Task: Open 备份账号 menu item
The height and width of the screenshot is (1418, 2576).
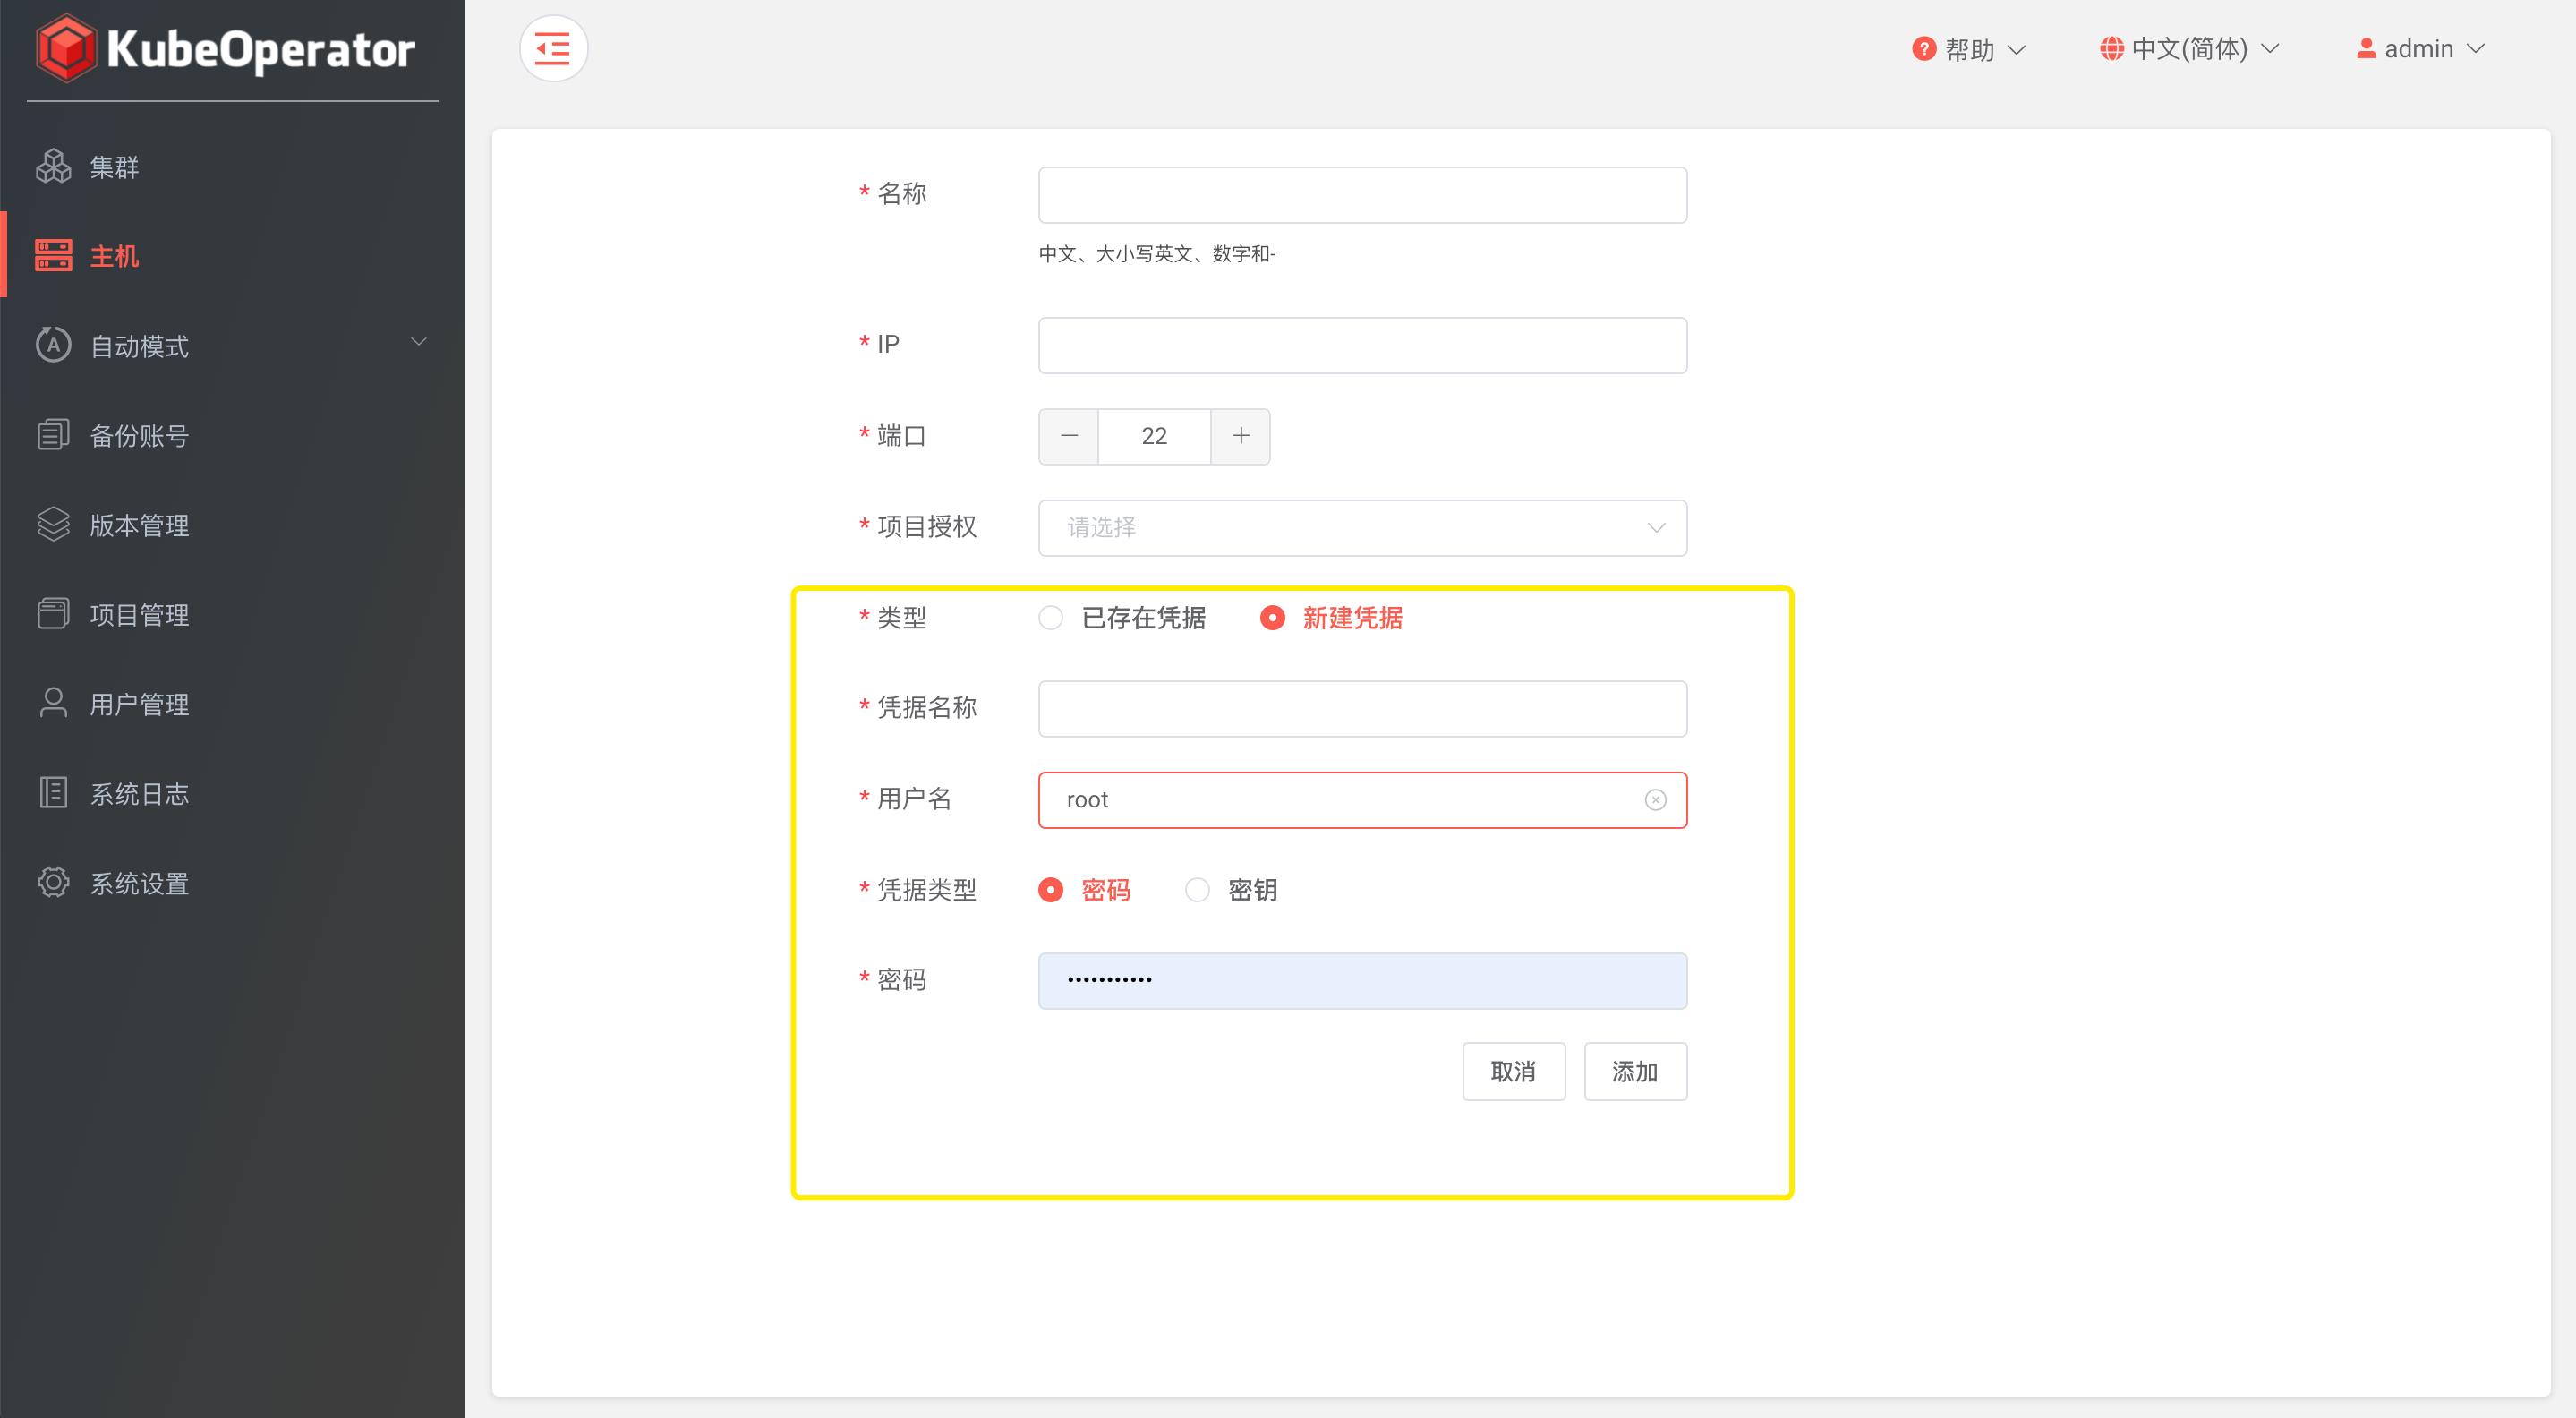Action: (x=232, y=435)
